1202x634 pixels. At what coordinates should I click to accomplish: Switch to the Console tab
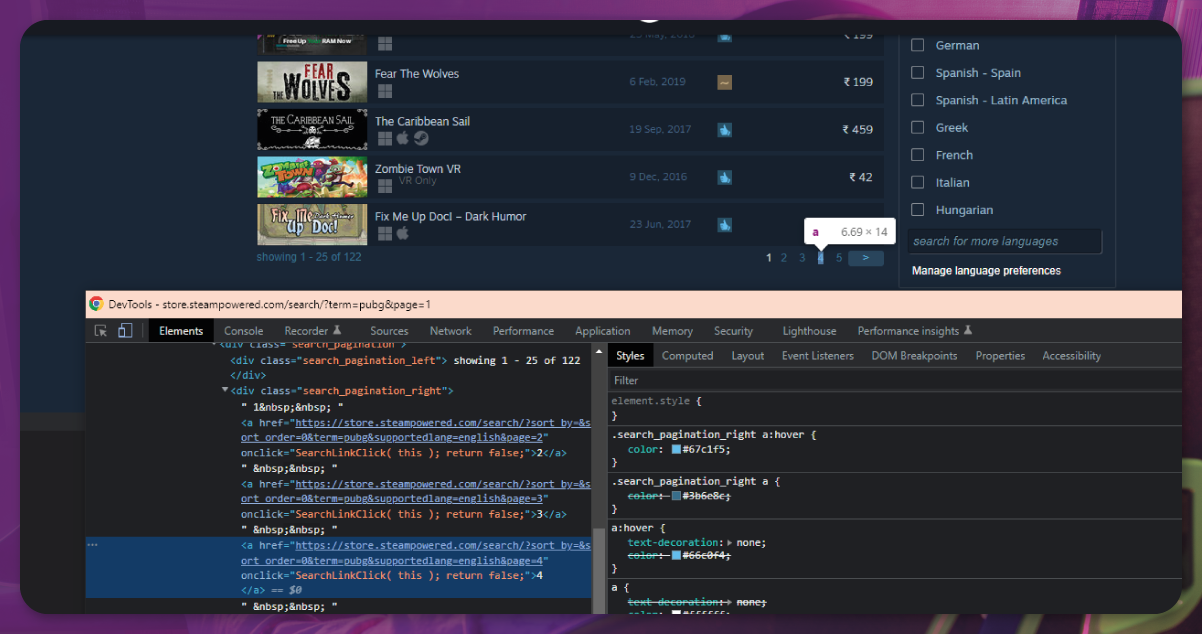click(244, 331)
